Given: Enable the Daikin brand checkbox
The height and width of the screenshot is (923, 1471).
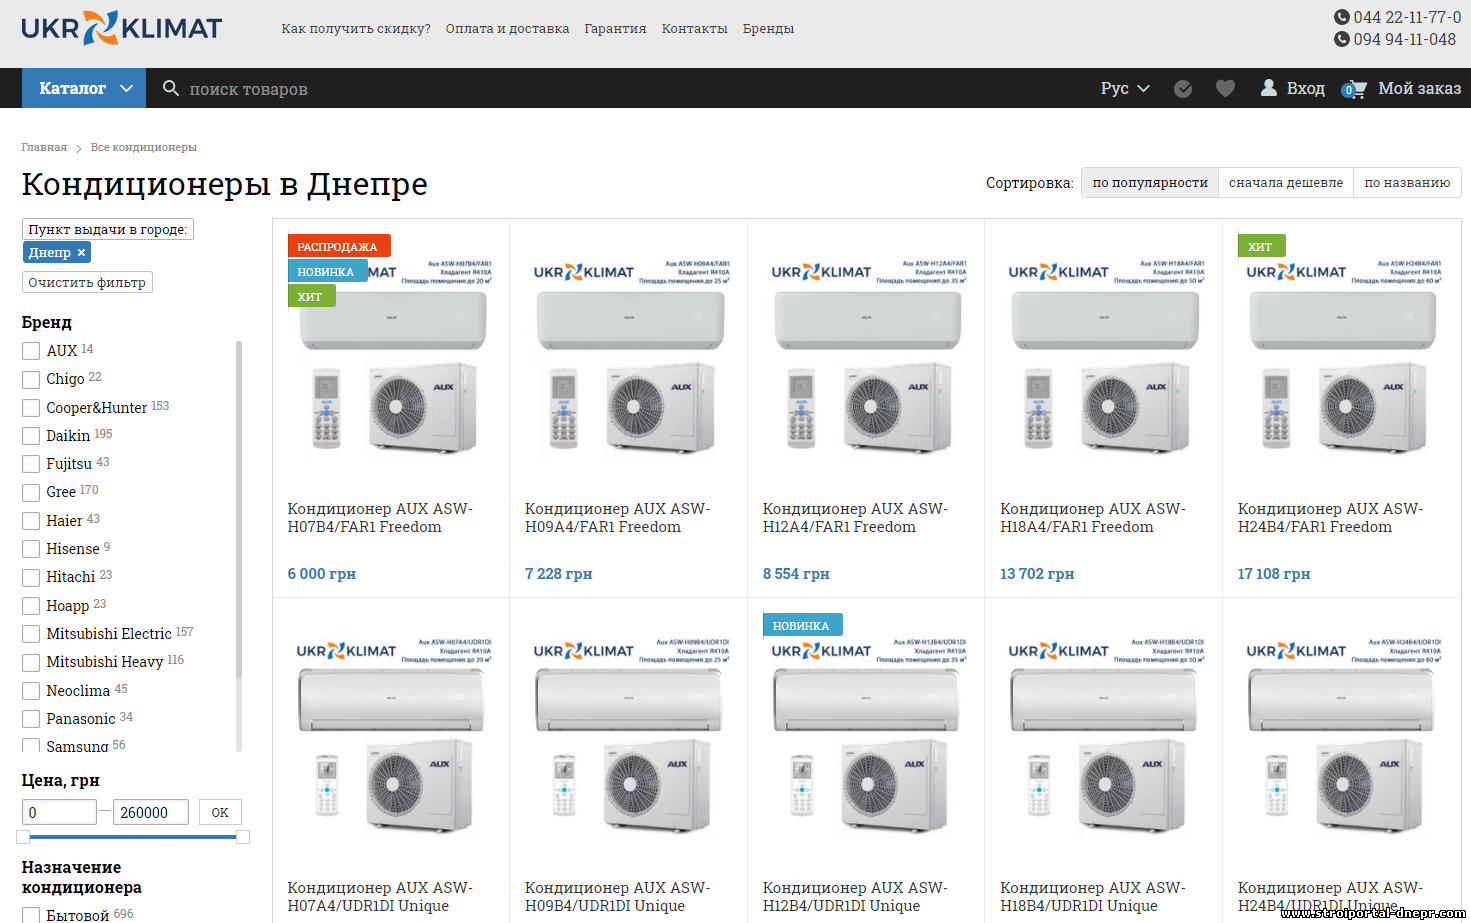Looking at the screenshot, I should point(31,436).
